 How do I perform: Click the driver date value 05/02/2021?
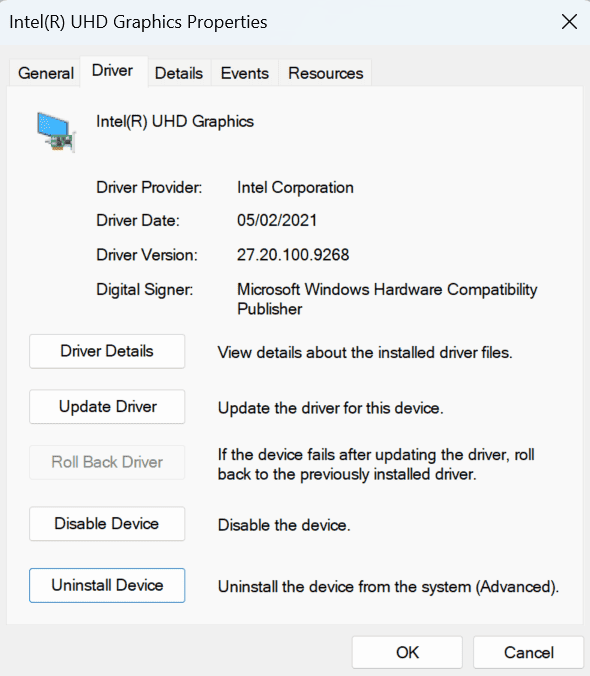point(277,220)
